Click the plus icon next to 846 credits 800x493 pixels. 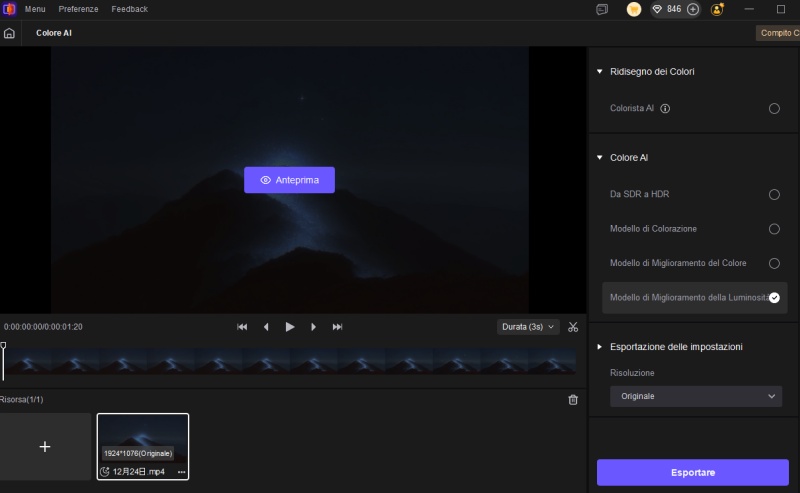tap(693, 9)
